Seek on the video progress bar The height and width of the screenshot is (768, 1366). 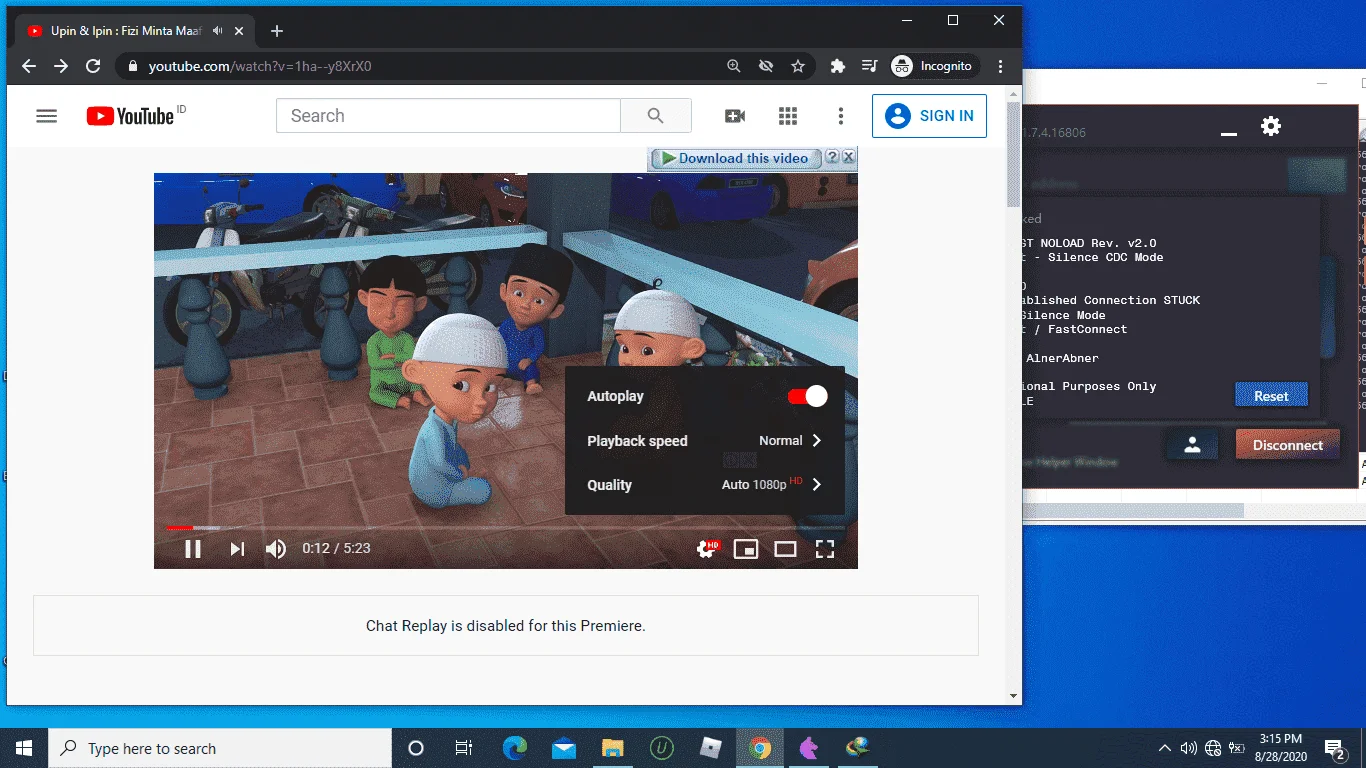506,527
